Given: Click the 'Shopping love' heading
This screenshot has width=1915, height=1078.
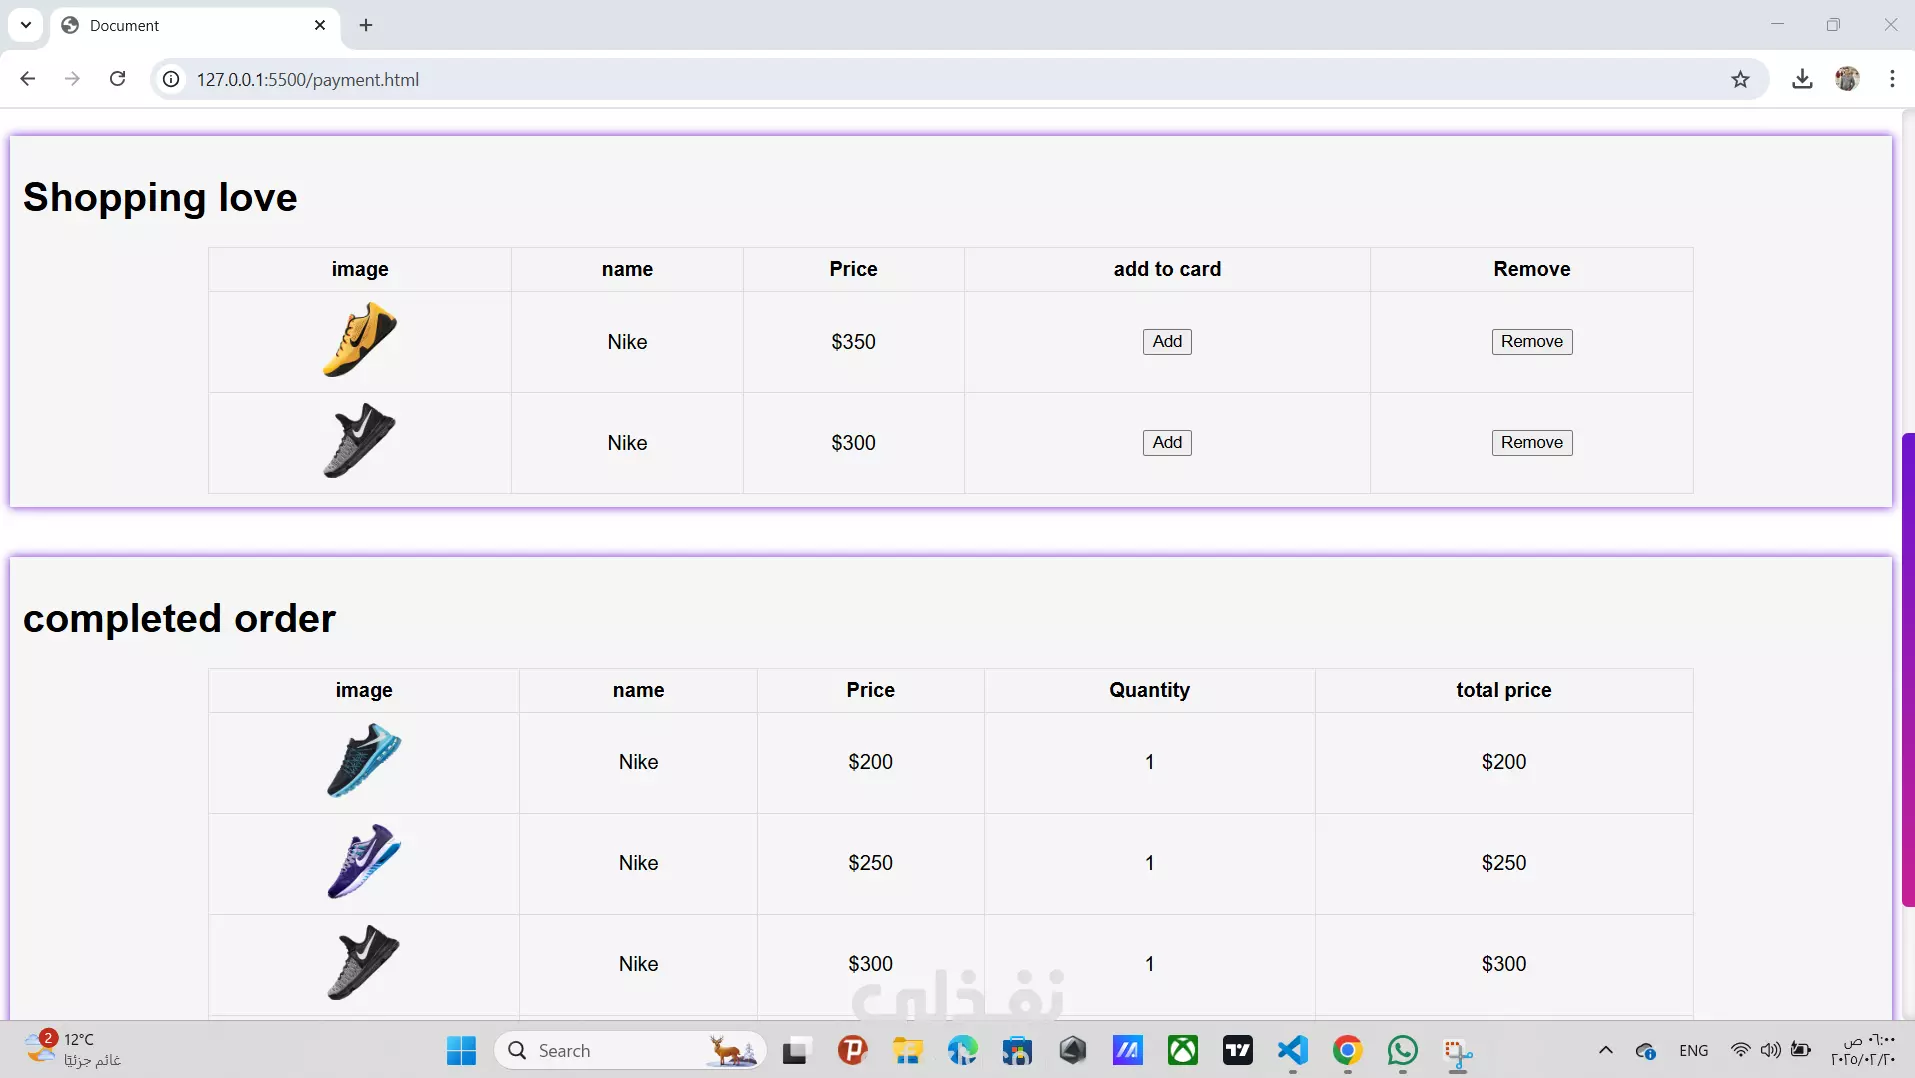Looking at the screenshot, I should 160,197.
